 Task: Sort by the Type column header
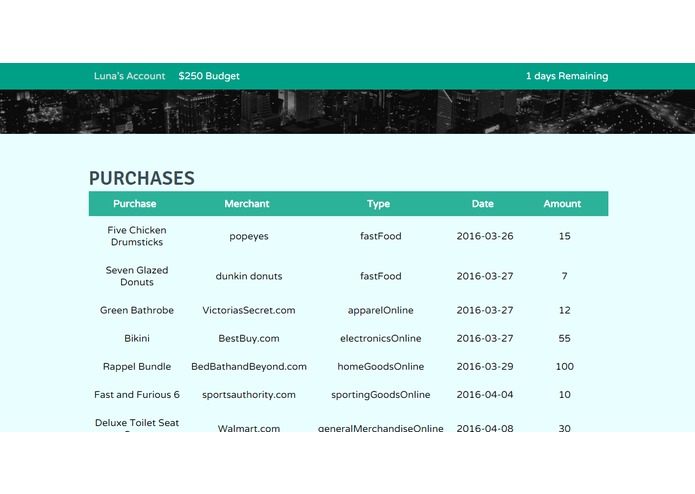pyautogui.click(x=378, y=204)
